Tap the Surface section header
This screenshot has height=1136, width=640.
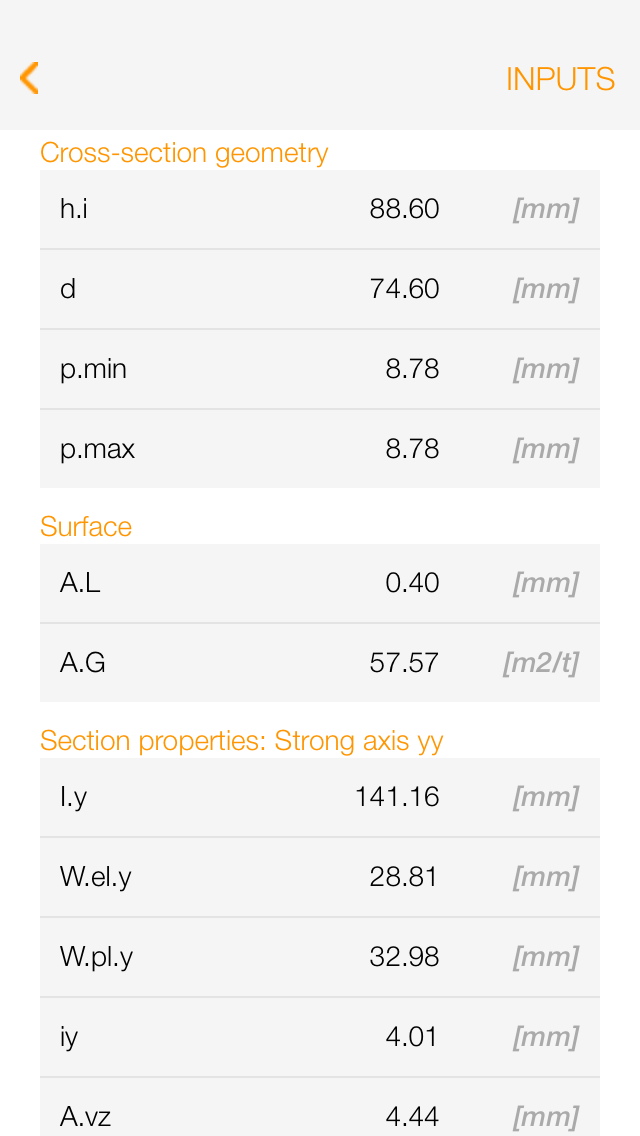tap(86, 527)
